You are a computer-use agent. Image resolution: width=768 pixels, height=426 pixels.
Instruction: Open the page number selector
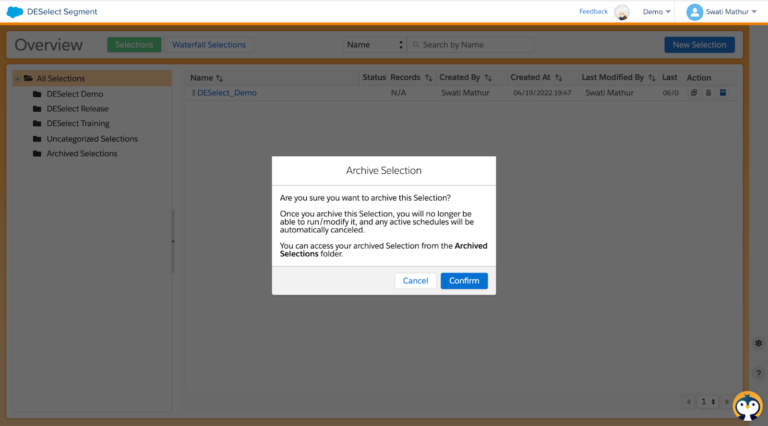pos(708,402)
